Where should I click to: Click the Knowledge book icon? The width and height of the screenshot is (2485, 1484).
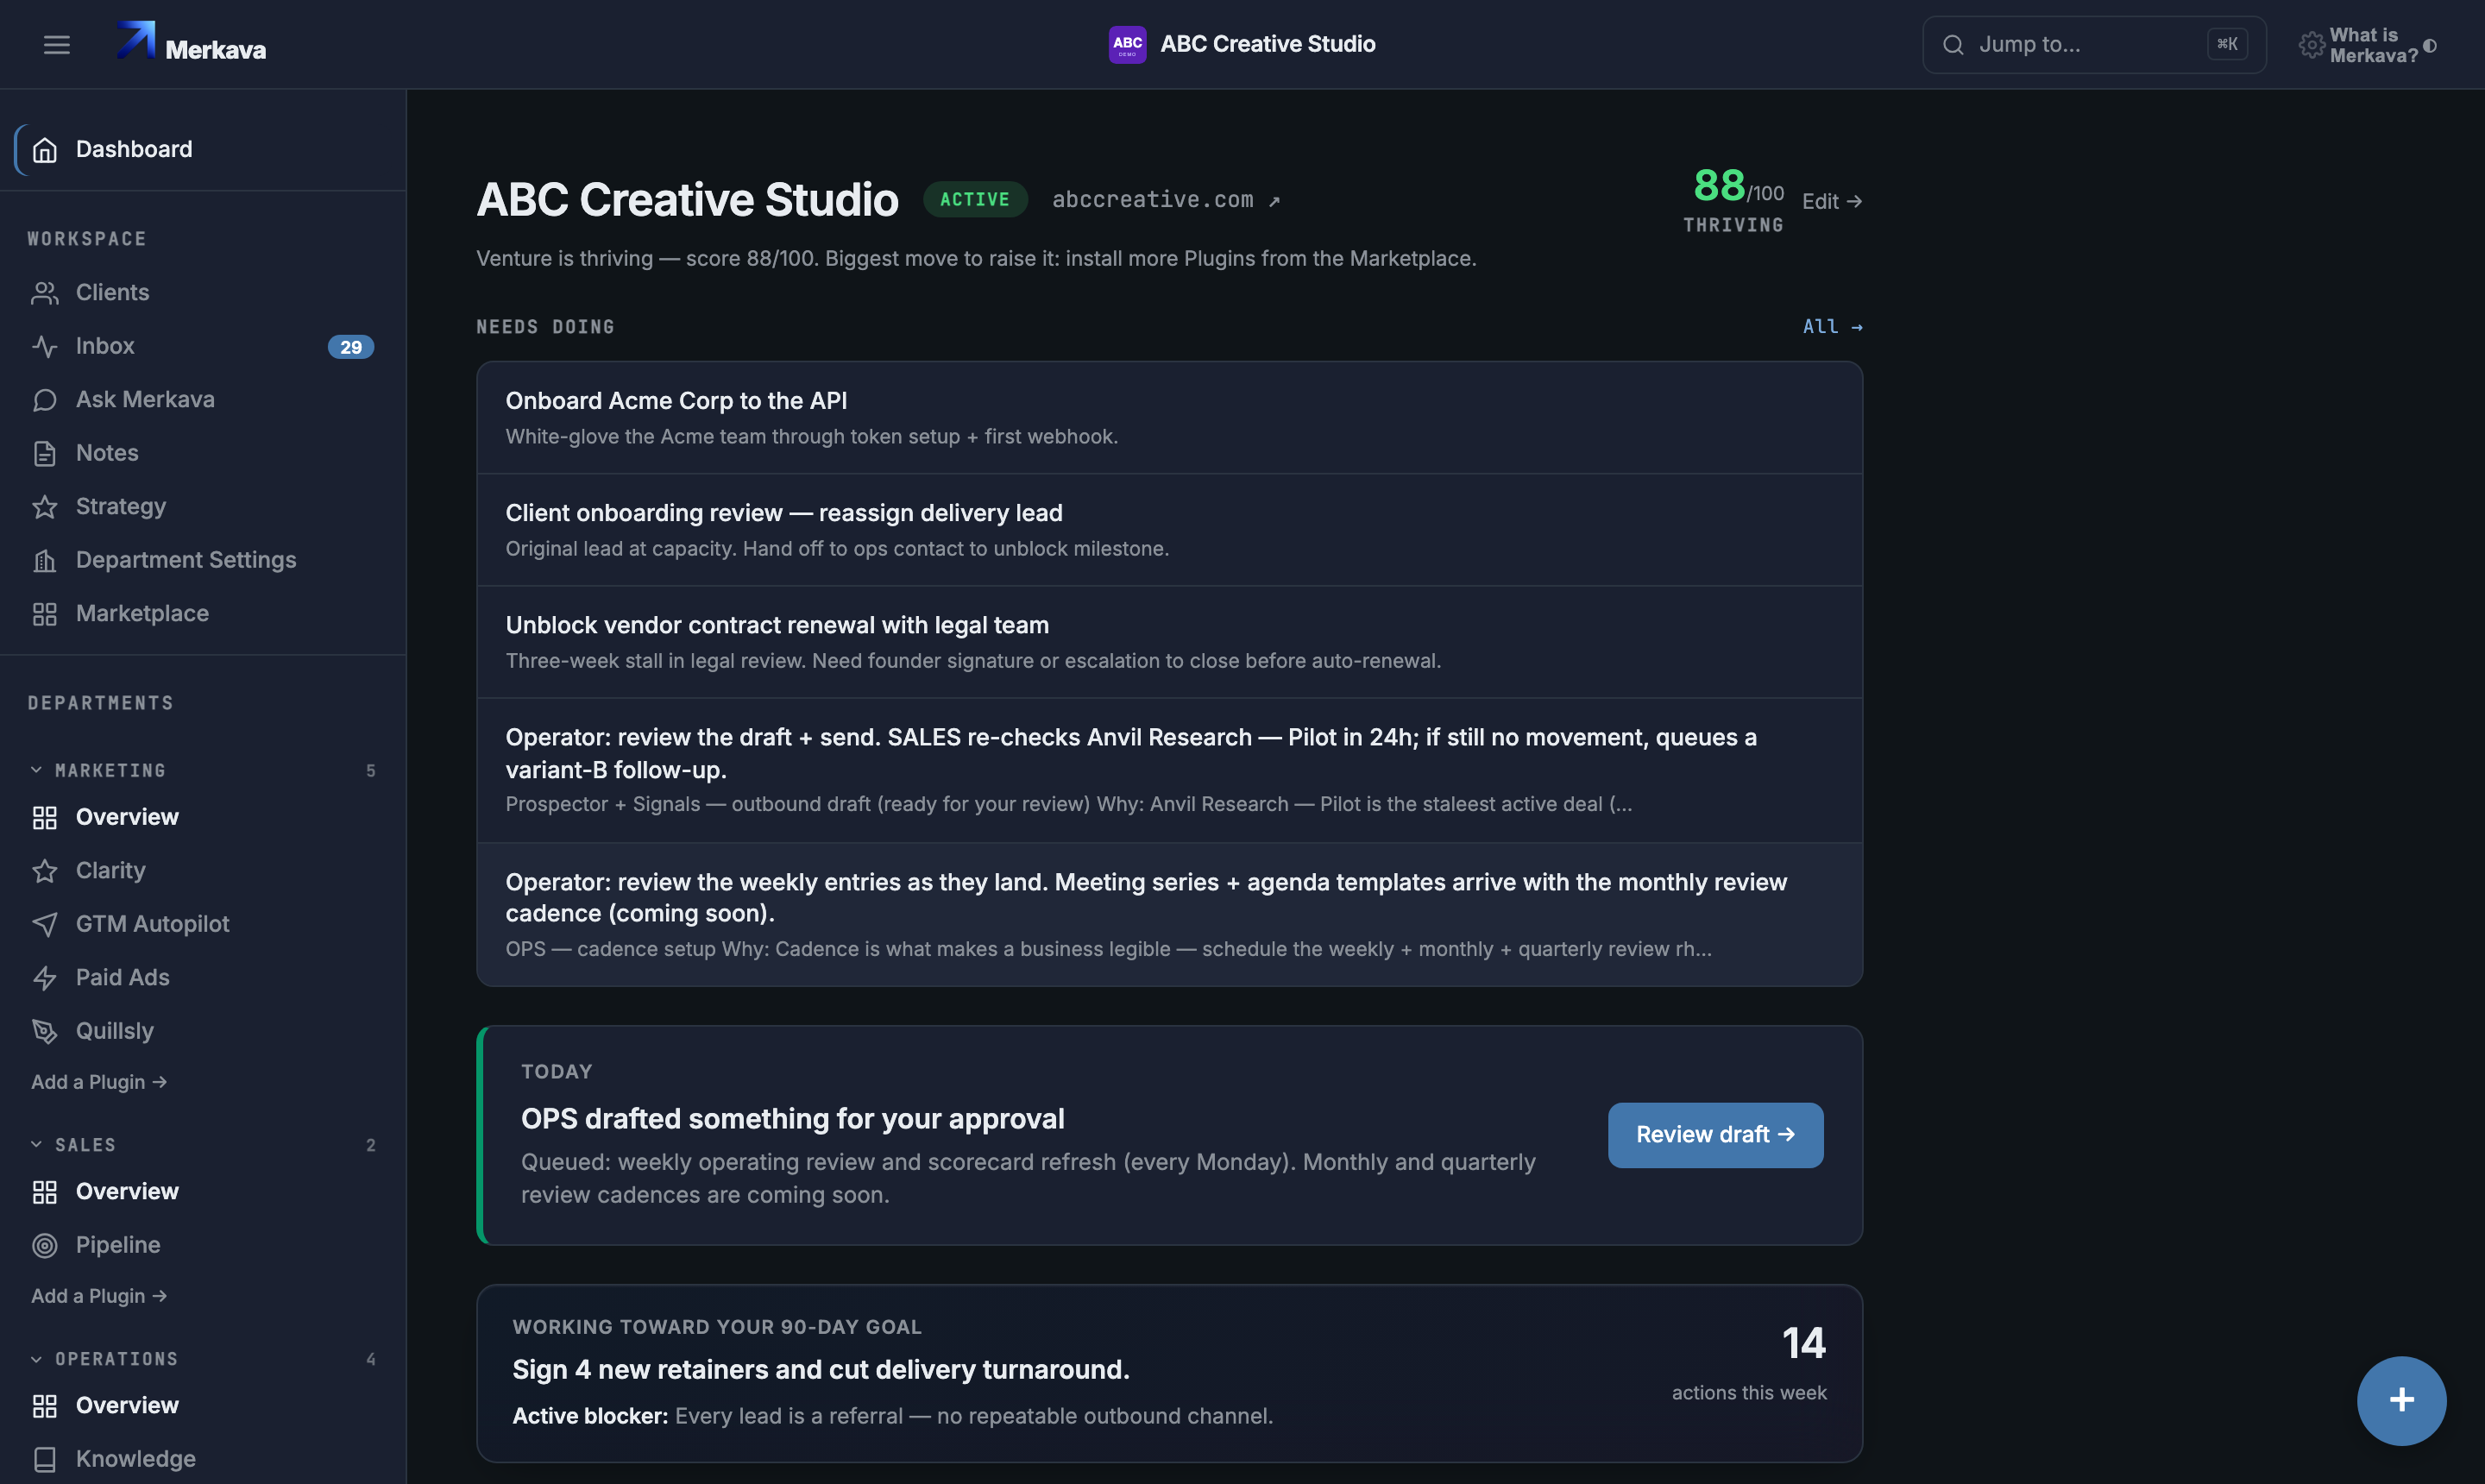click(x=45, y=1459)
